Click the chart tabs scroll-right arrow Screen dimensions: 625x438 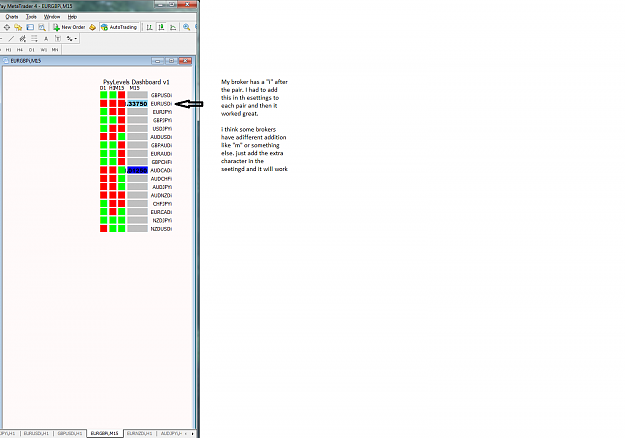tap(193, 433)
